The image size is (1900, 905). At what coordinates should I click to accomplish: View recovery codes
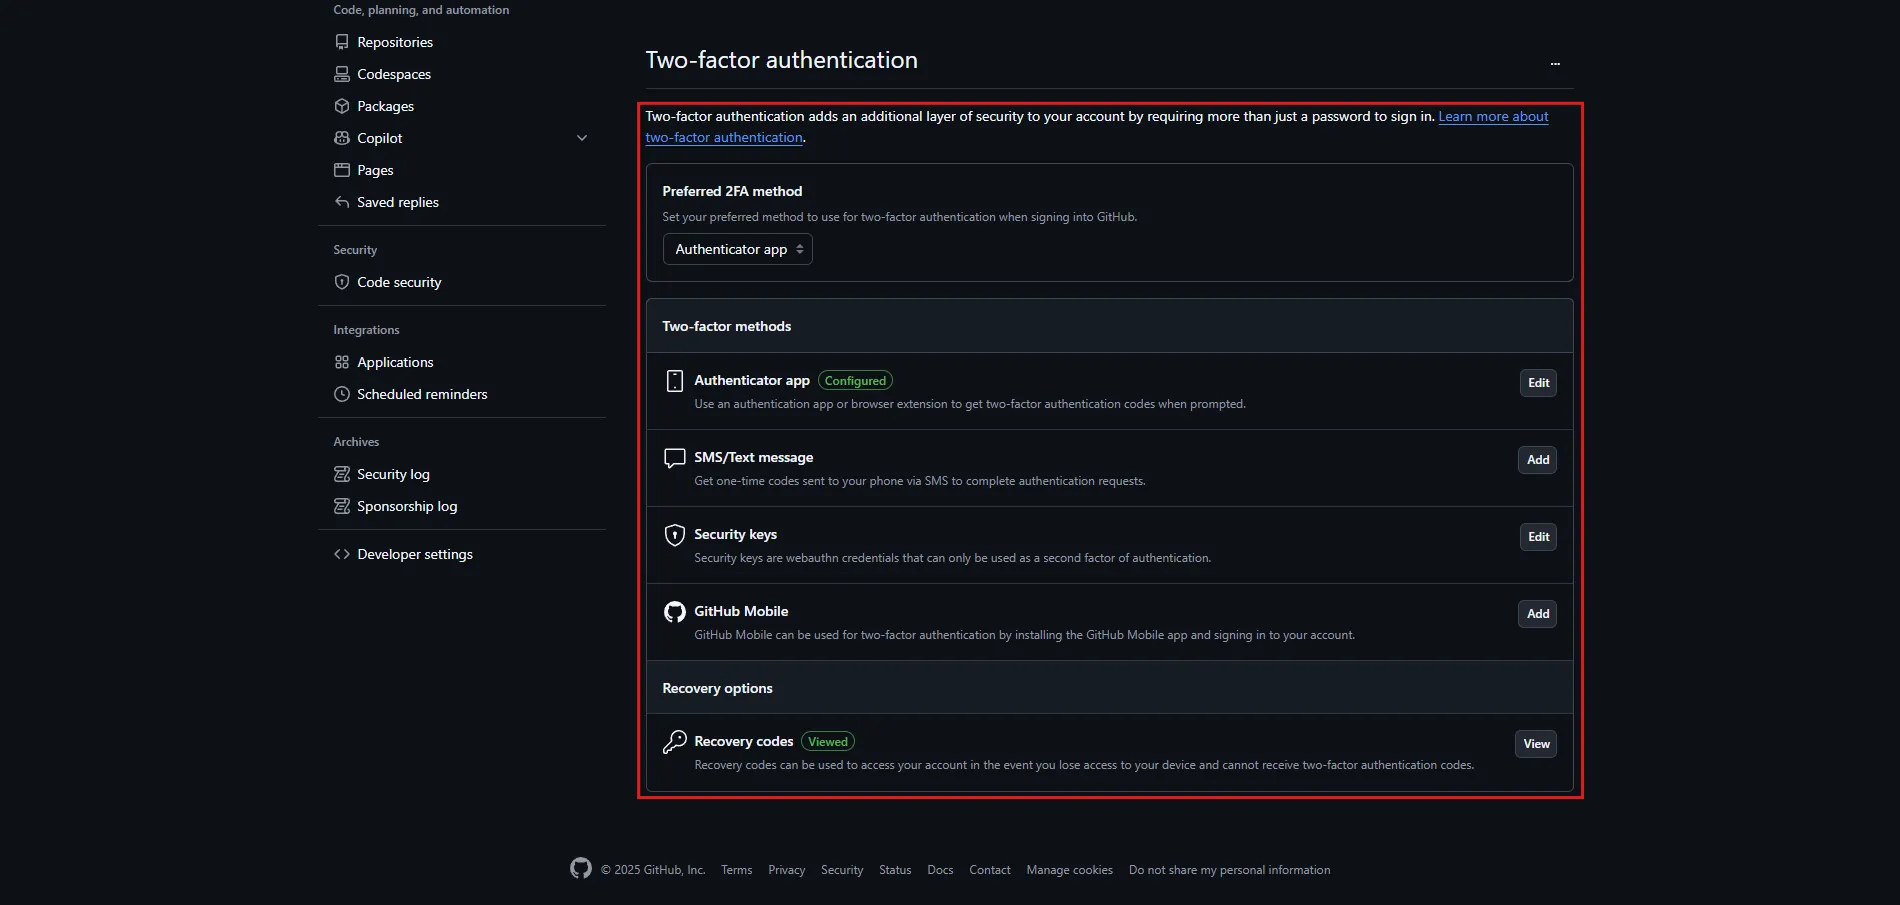point(1536,744)
